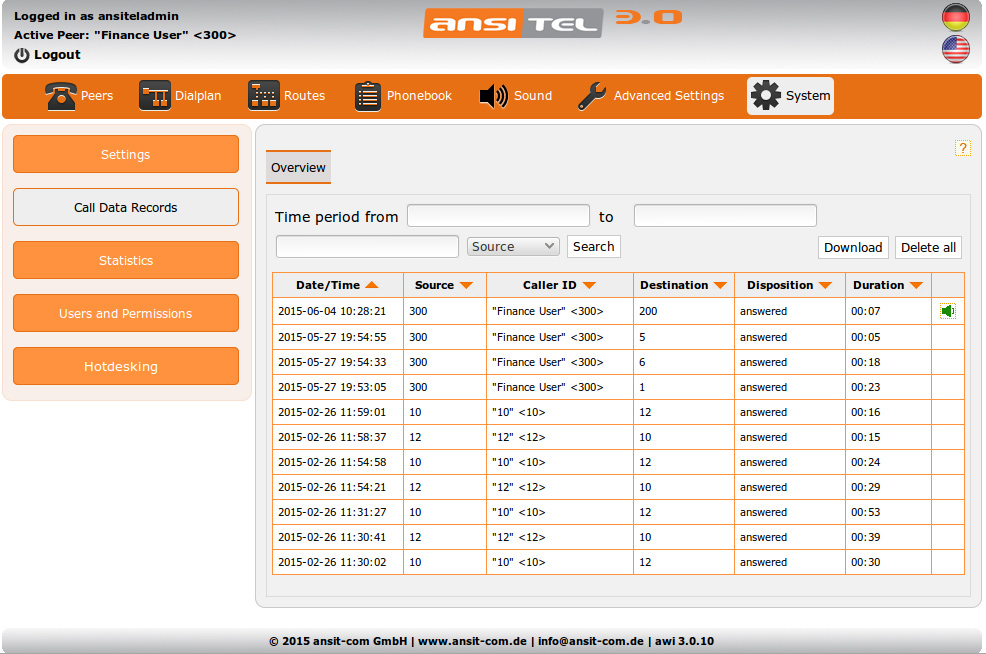This screenshot has height=654, width=986.
Task: Open Call Data Records sidebar item
Action: pyautogui.click(x=126, y=207)
